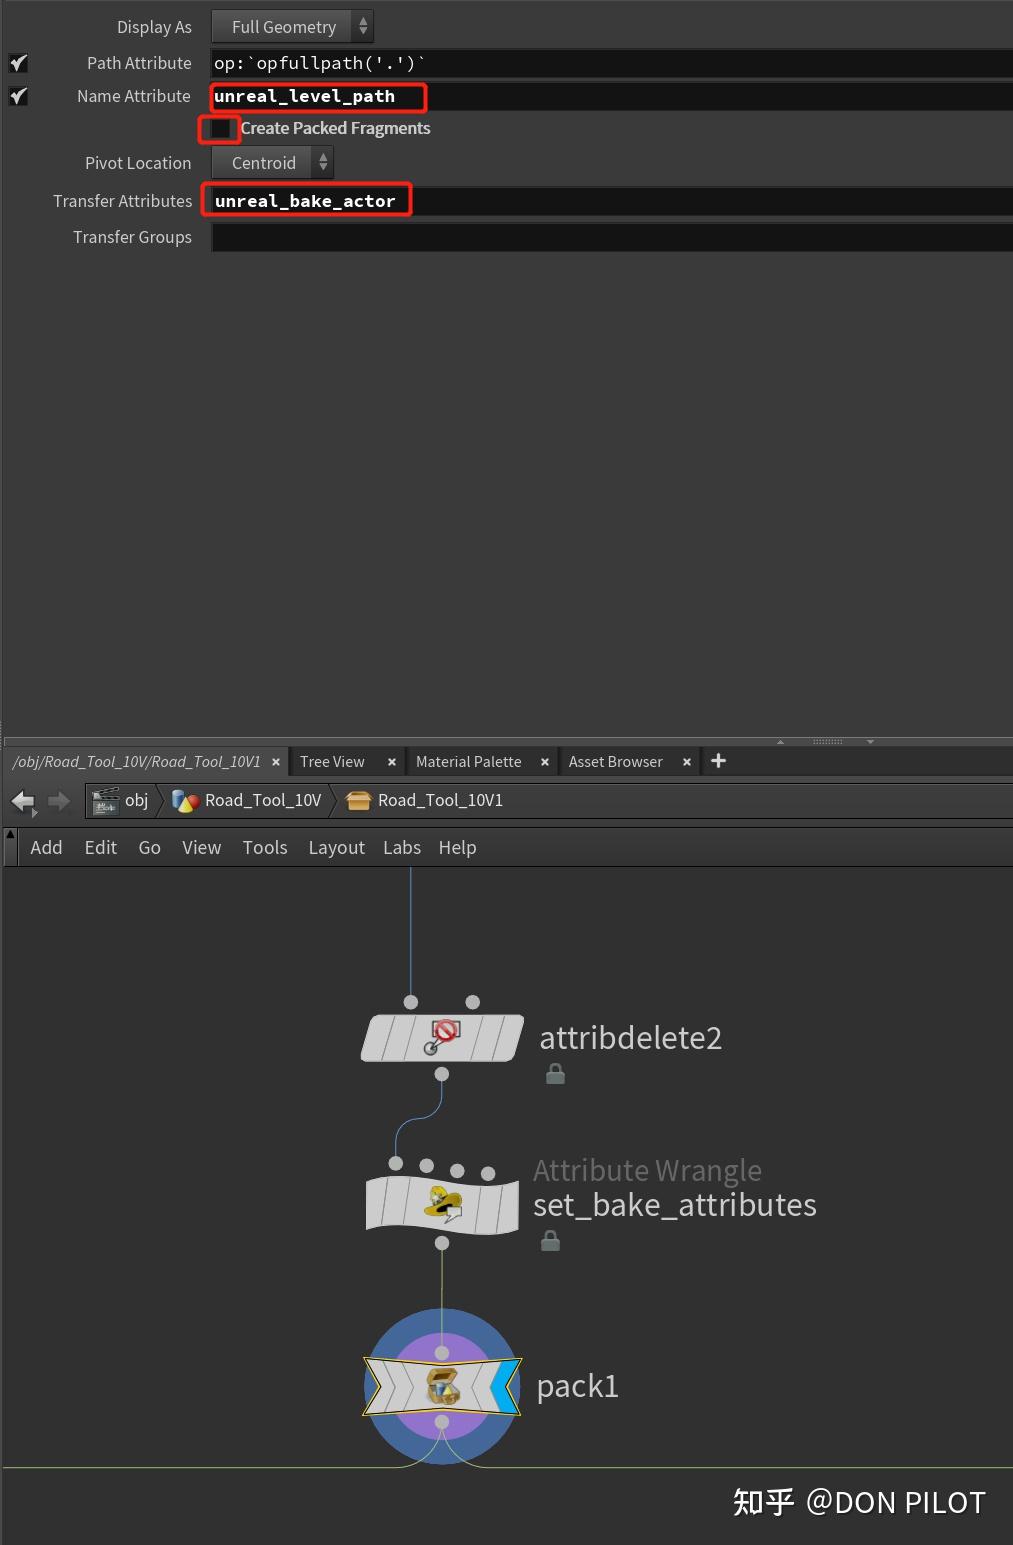The width and height of the screenshot is (1013, 1545).
Task: Click the obj clapperboard icon in path bar
Action: [x=105, y=800]
